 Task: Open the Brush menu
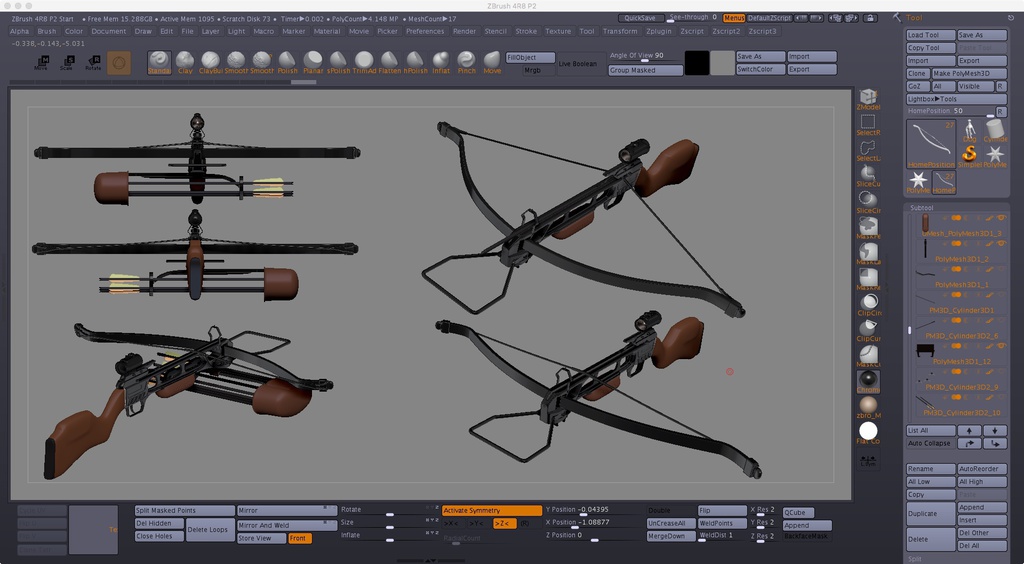pos(46,31)
